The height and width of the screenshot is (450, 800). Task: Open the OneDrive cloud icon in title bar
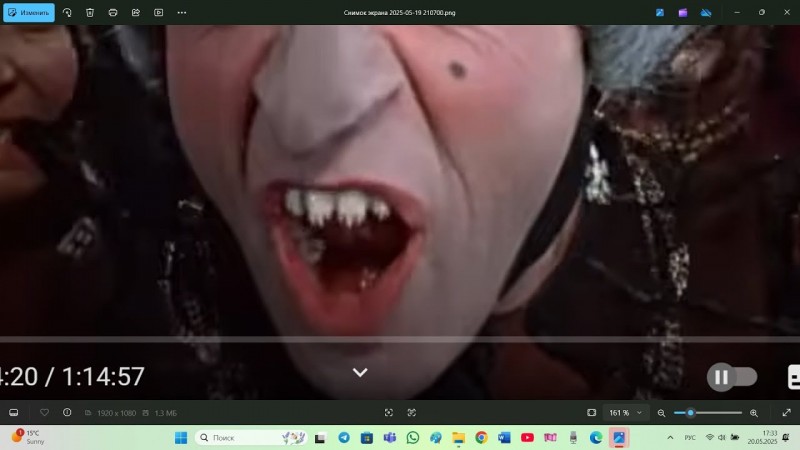pos(705,12)
